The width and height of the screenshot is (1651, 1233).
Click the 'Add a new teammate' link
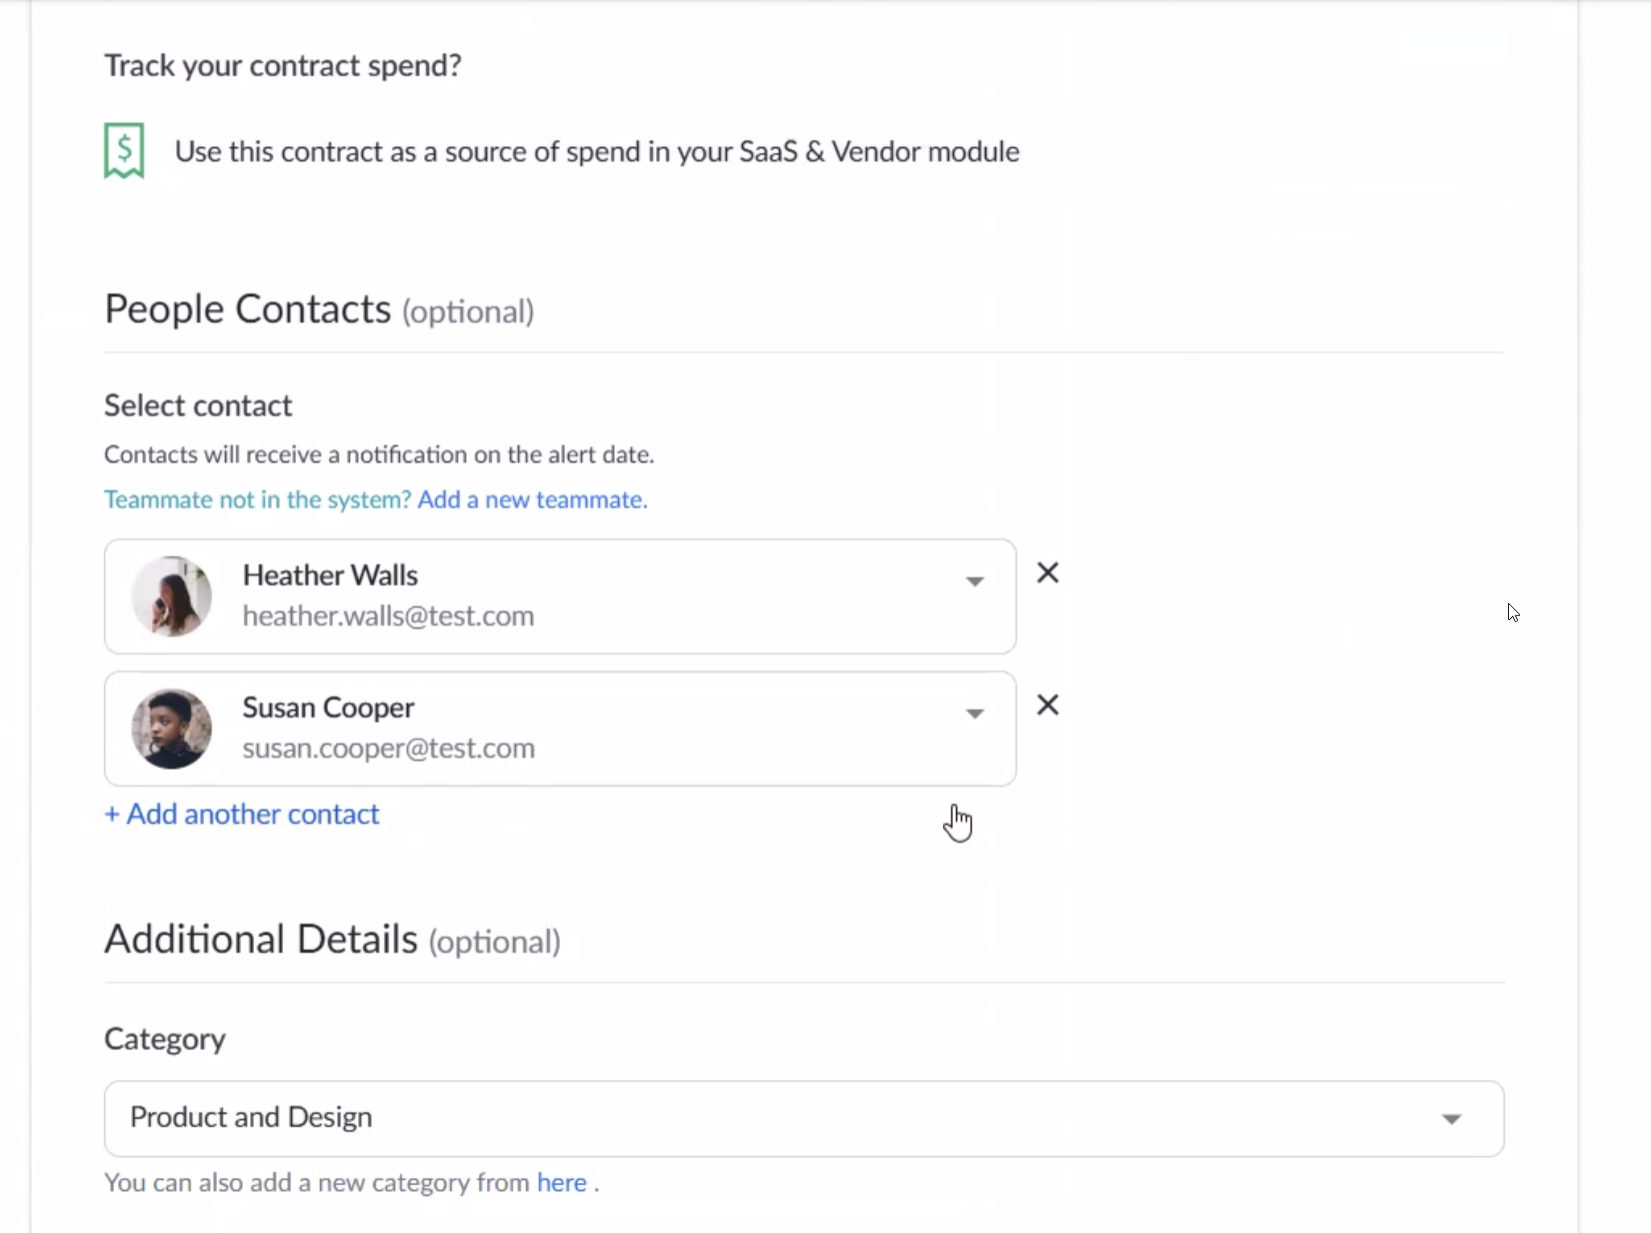click(x=532, y=499)
